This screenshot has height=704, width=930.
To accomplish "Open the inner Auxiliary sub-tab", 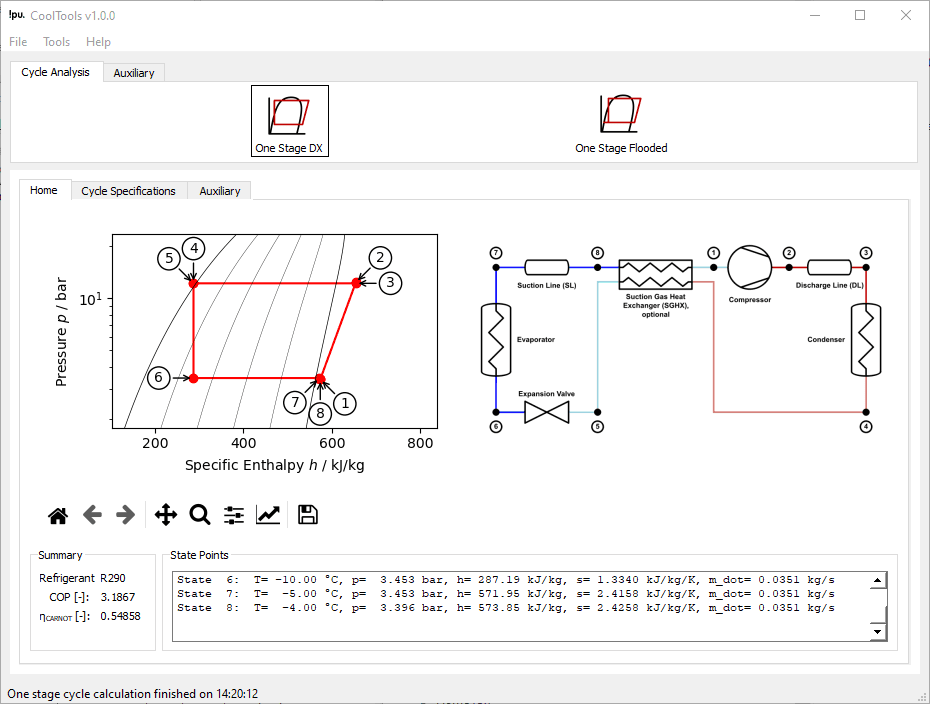I will 220,191.
